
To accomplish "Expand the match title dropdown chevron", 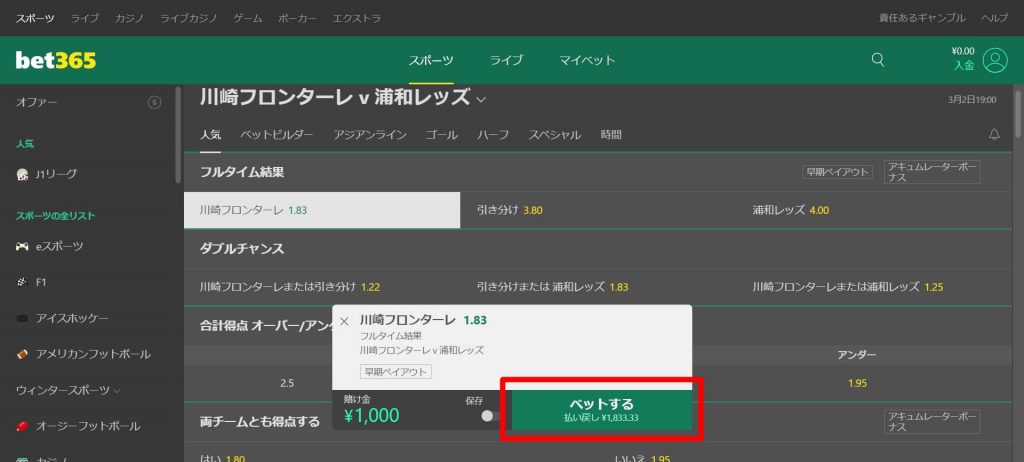I will pos(481,100).
